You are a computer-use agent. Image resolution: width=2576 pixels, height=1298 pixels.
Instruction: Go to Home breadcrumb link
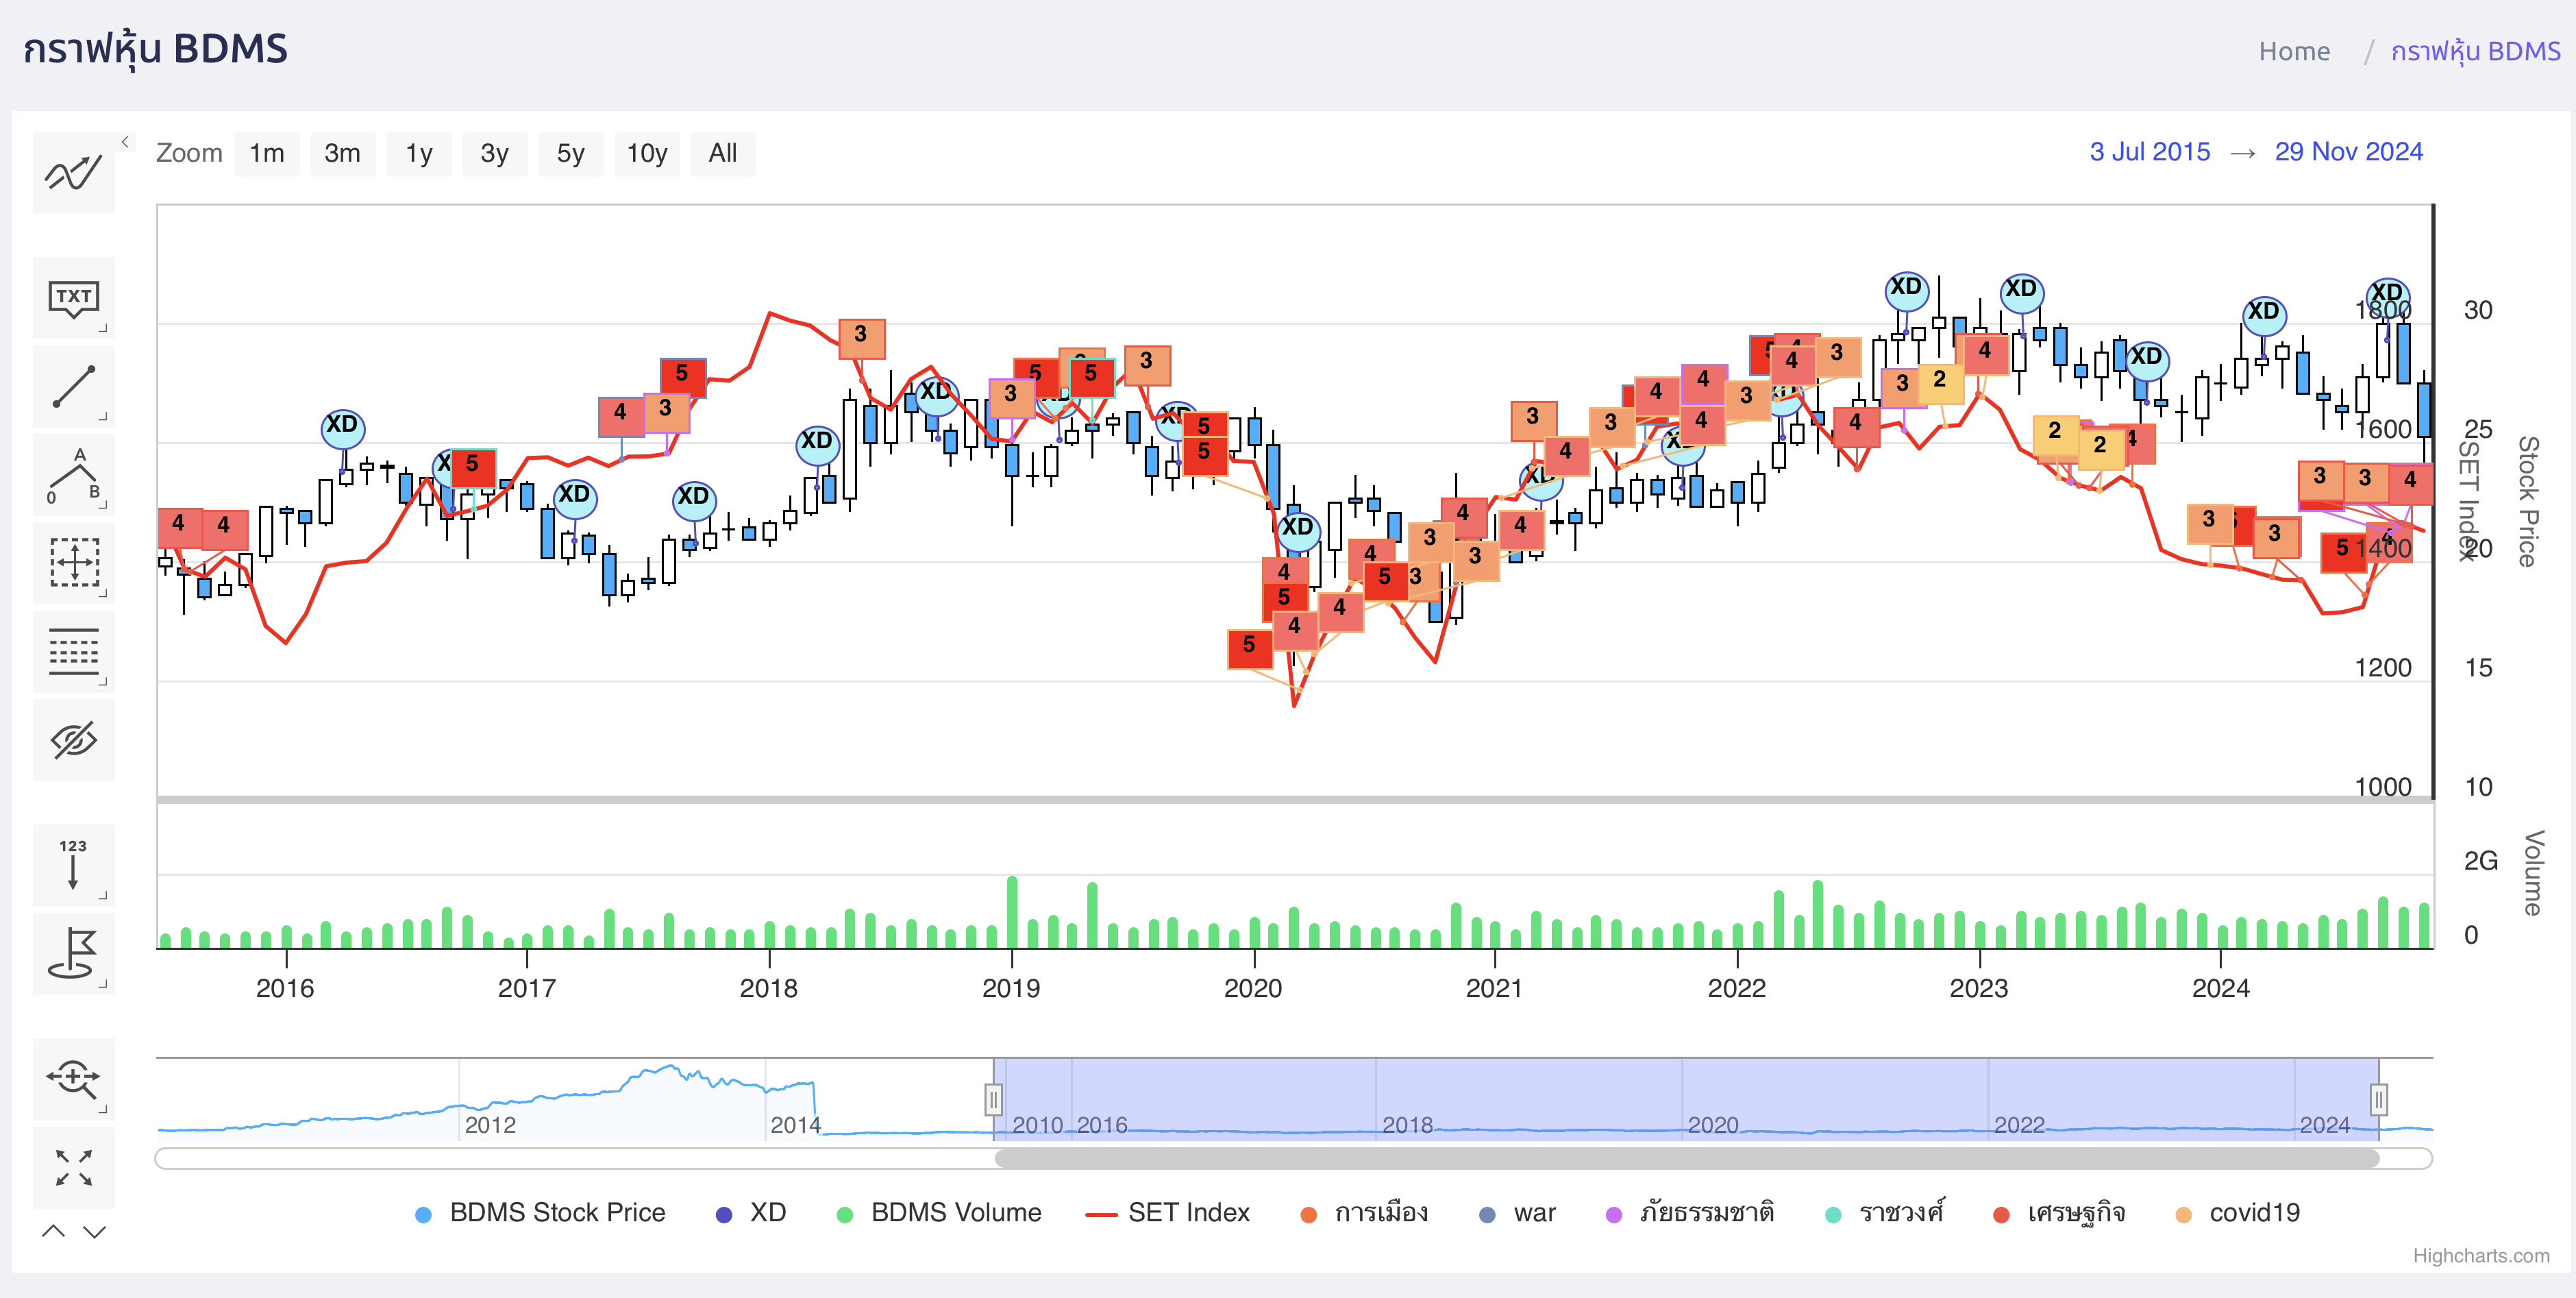pyautogui.click(x=2294, y=51)
